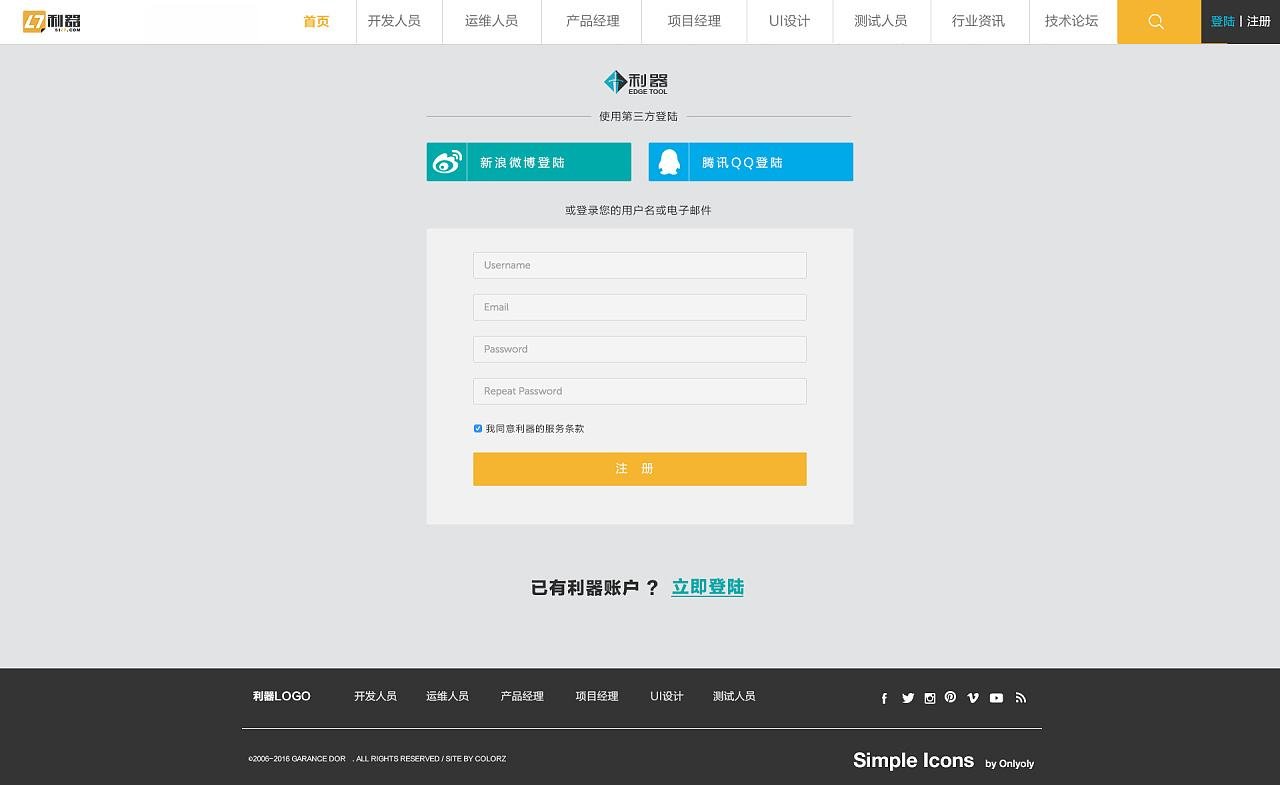Open the Facebook icon in the footer

(x=884, y=697)
